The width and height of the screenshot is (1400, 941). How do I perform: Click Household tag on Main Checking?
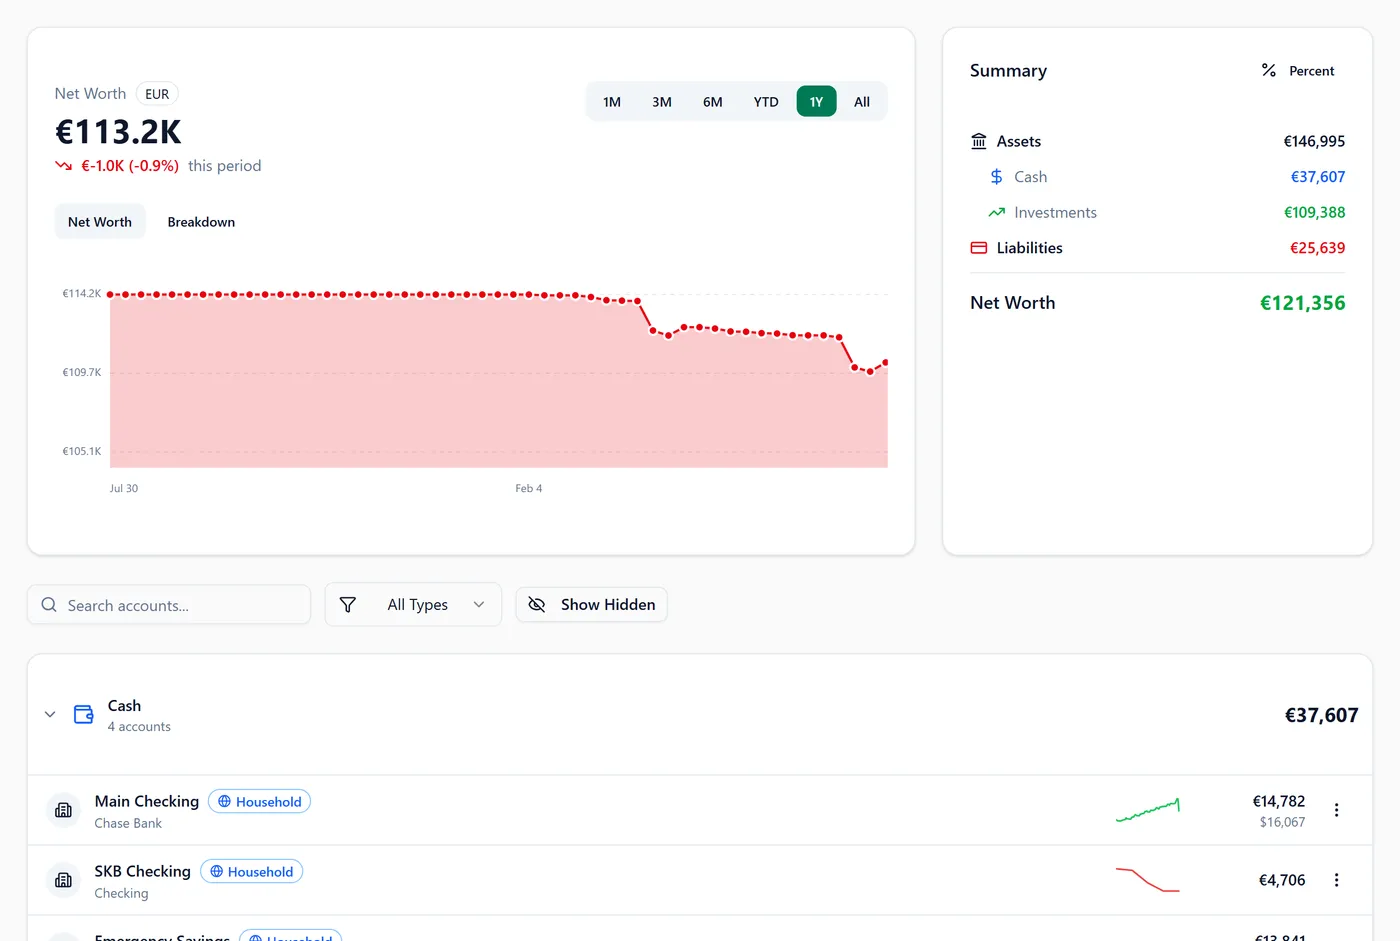pyautogui.click(x=259, y=801)
